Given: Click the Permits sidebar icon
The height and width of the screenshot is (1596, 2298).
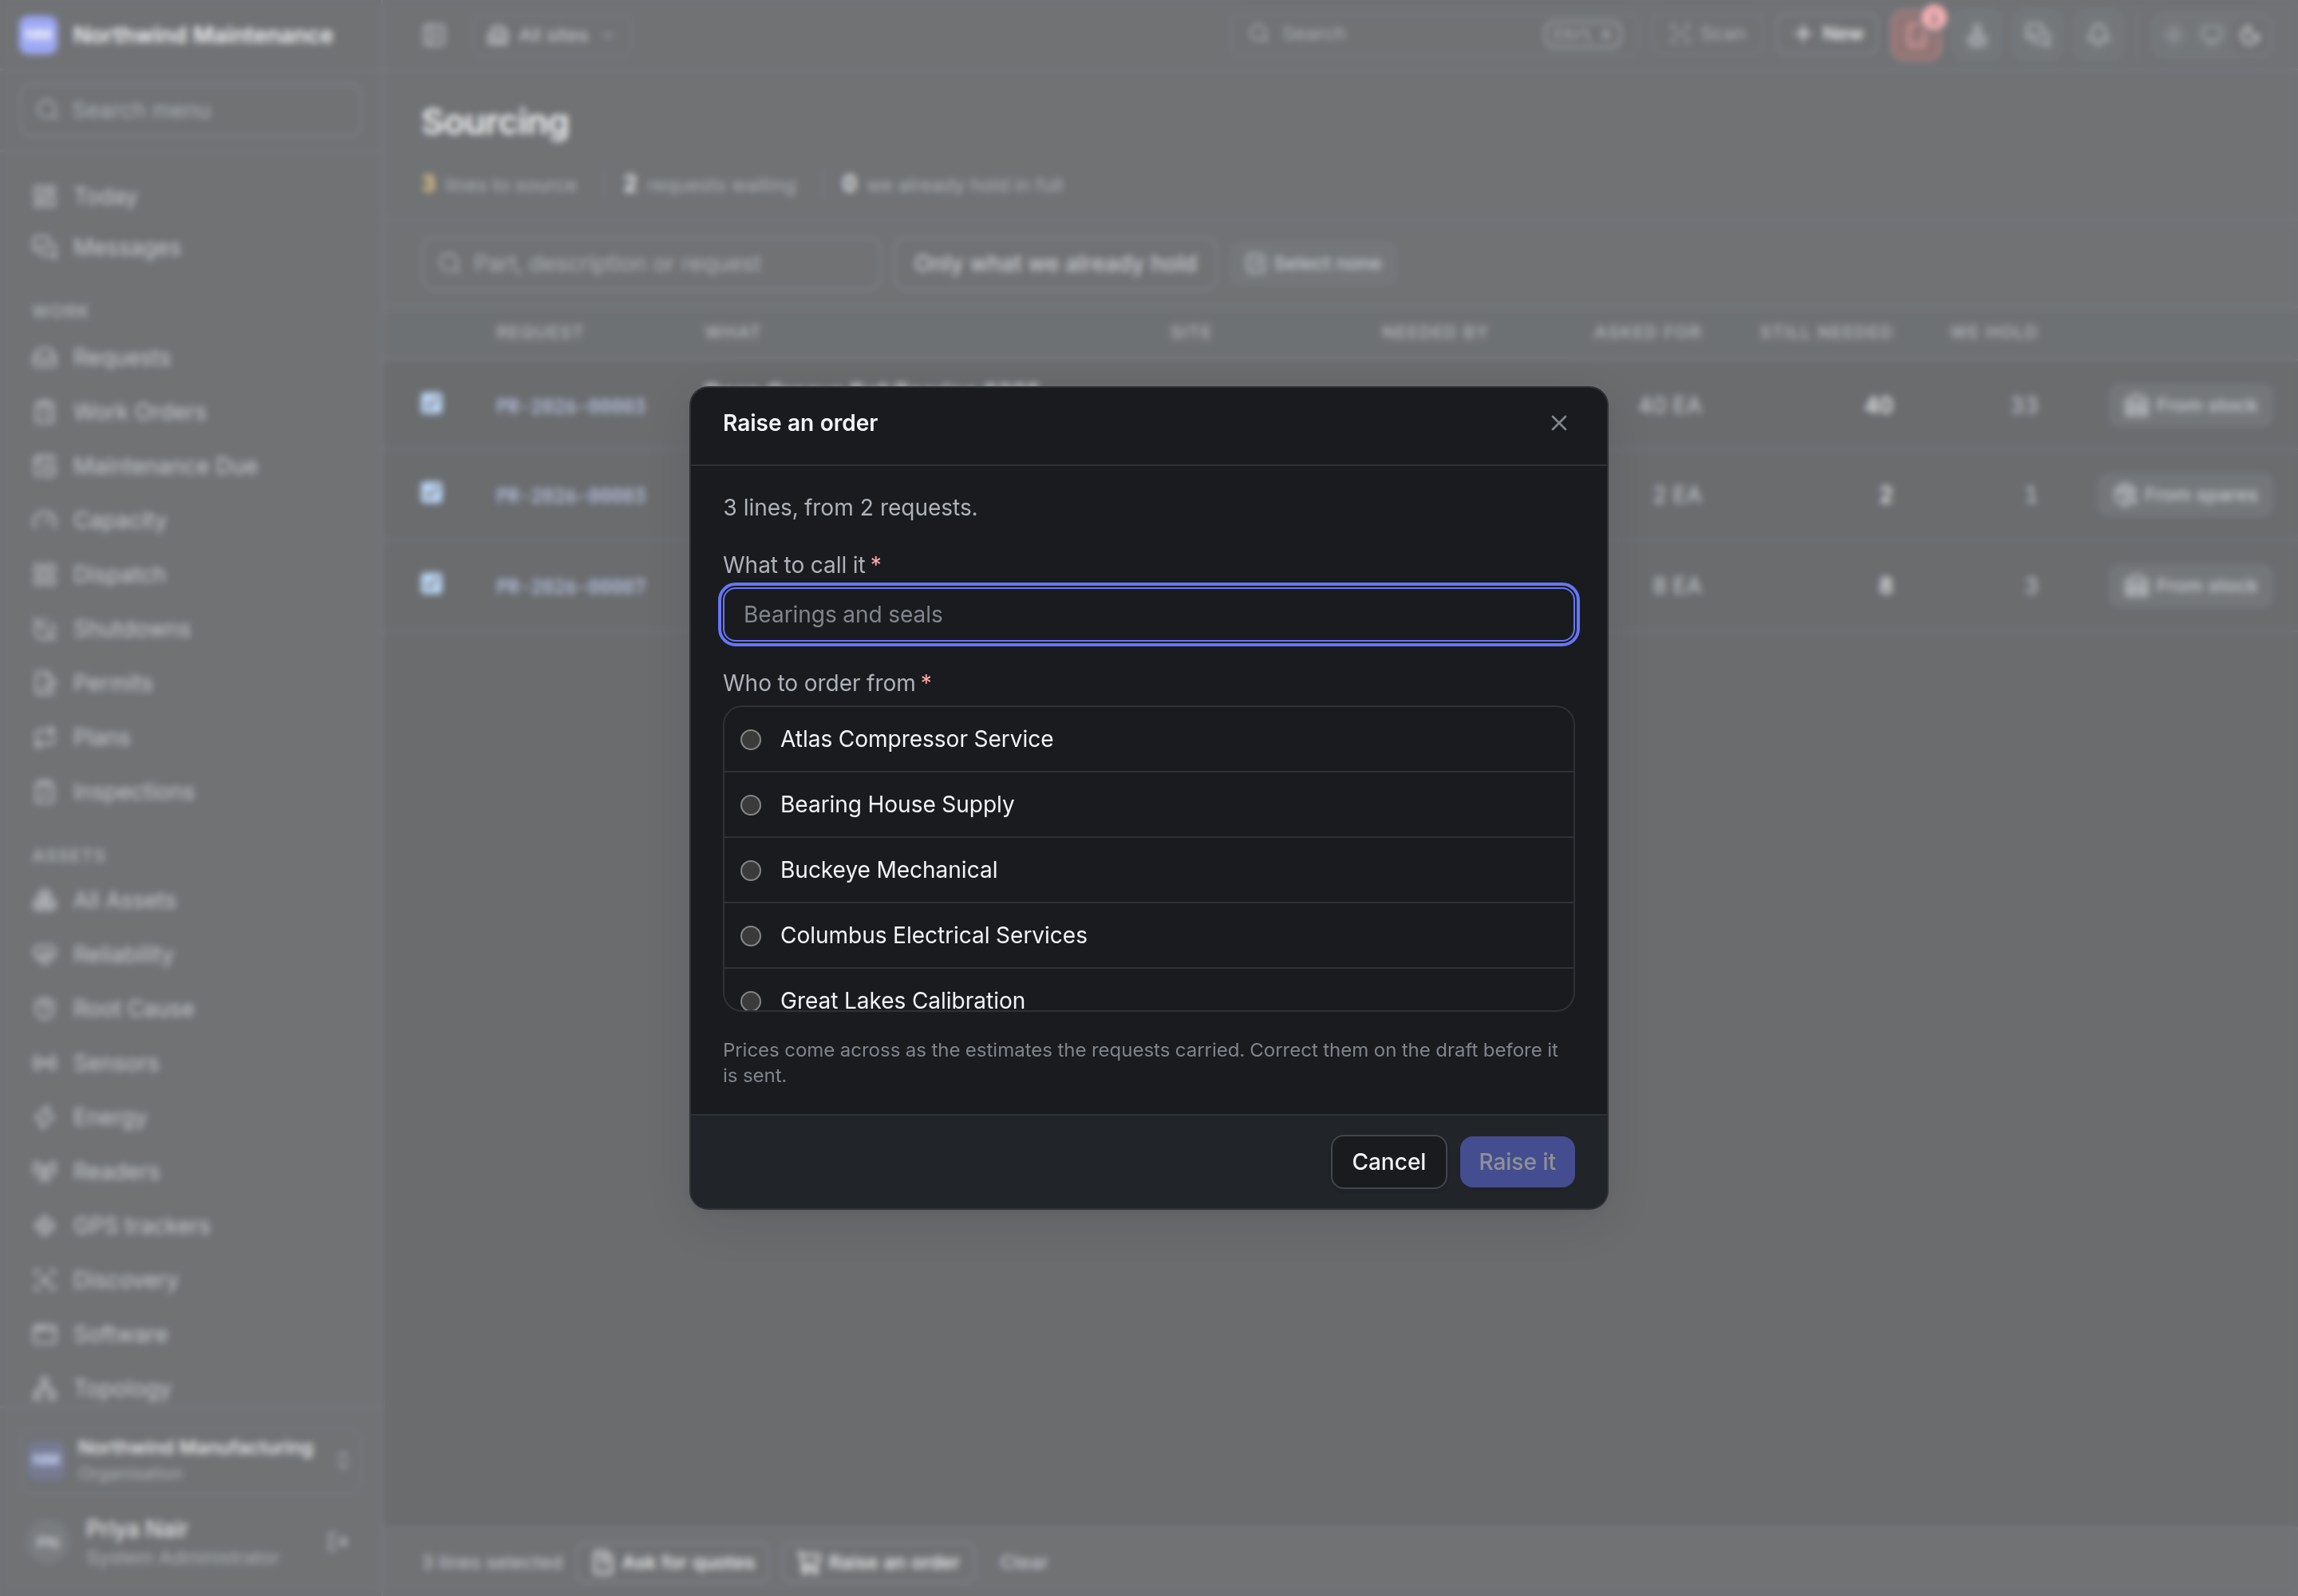Looking at the screenshot, I should click(44, 683).
